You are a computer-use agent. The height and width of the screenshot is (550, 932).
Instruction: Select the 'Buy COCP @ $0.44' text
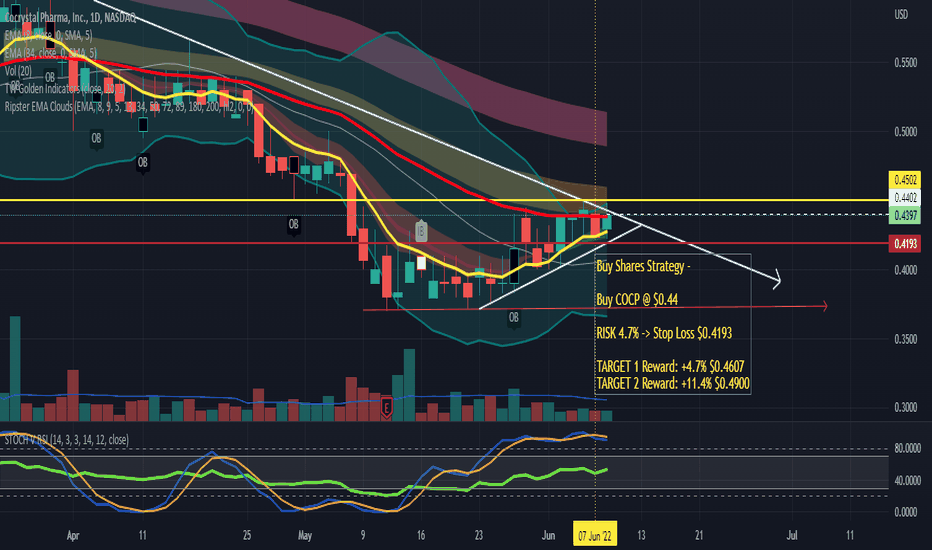click(637, 299)
